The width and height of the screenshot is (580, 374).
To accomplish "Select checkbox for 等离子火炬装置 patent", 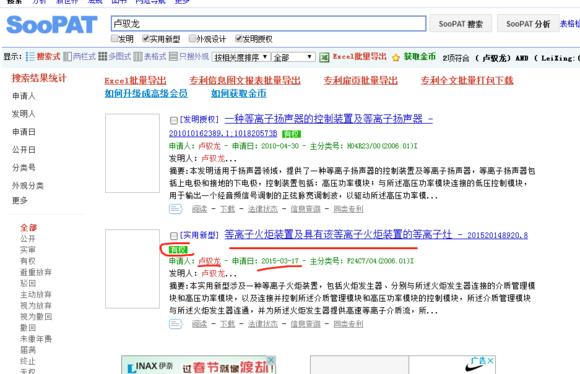I will [173, 236].
